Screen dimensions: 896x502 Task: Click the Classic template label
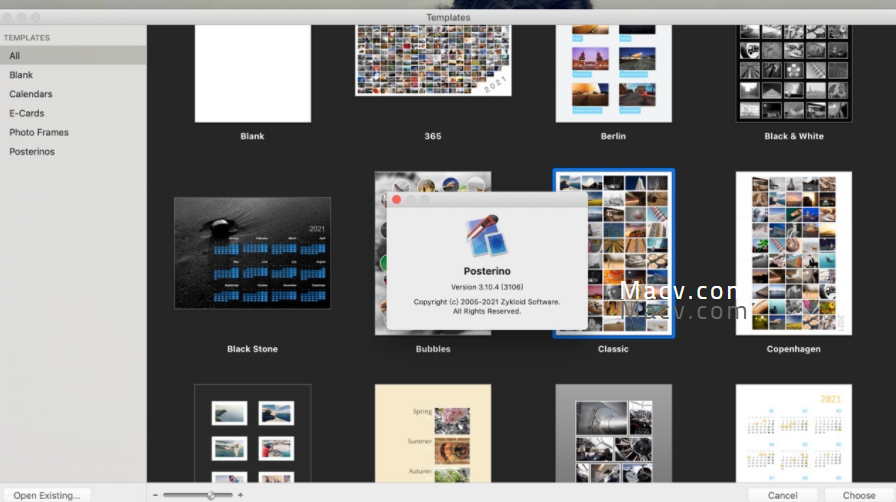pyautogui.click(x=613, y=349)
